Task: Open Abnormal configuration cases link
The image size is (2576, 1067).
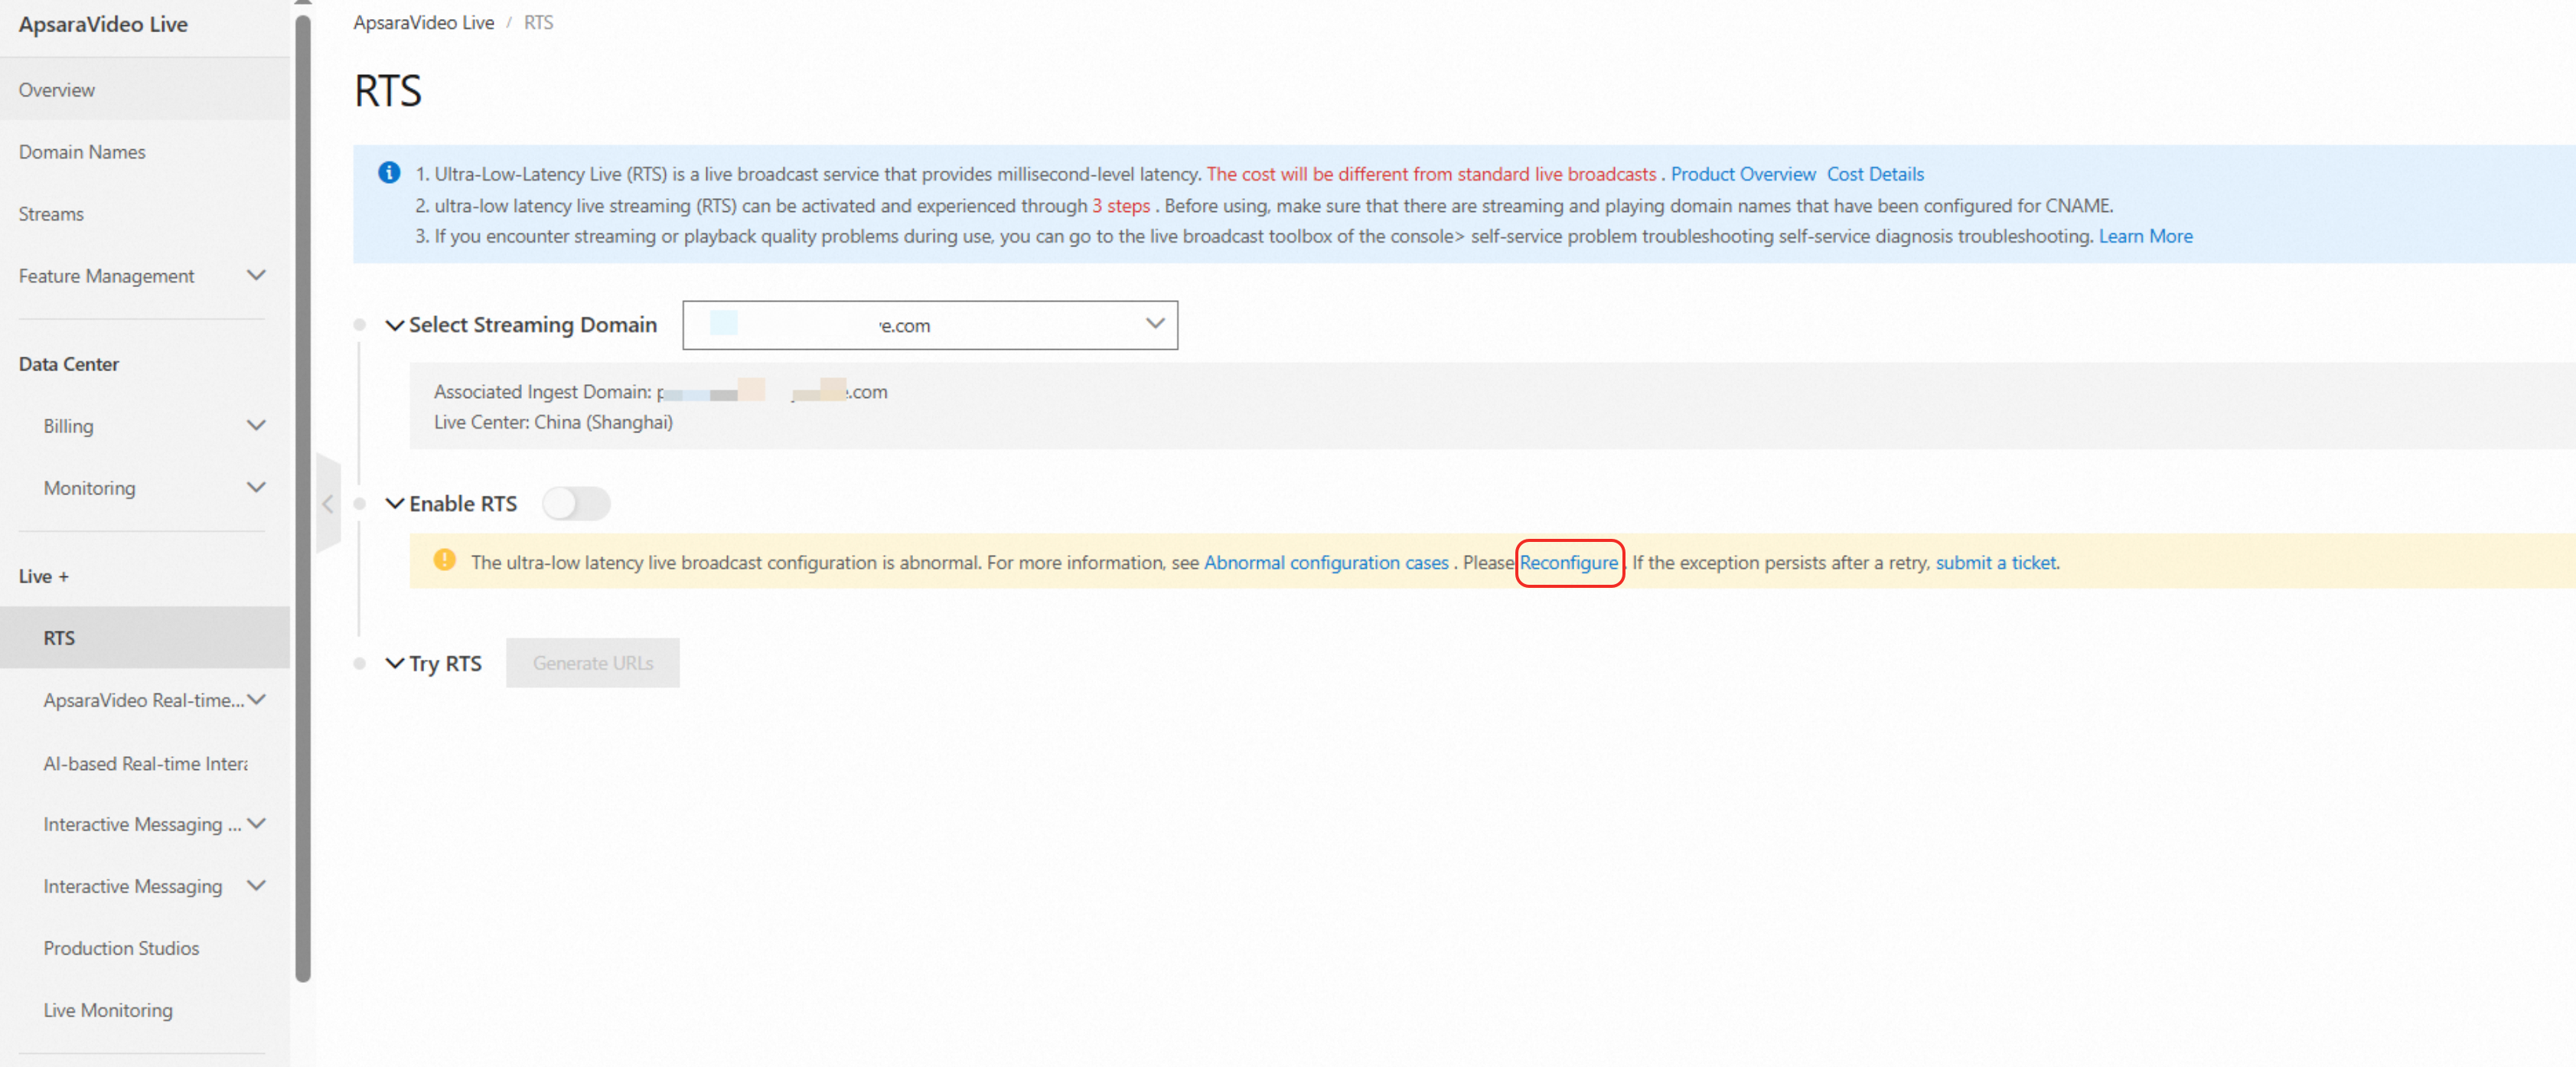Action: pos(1325,562)
